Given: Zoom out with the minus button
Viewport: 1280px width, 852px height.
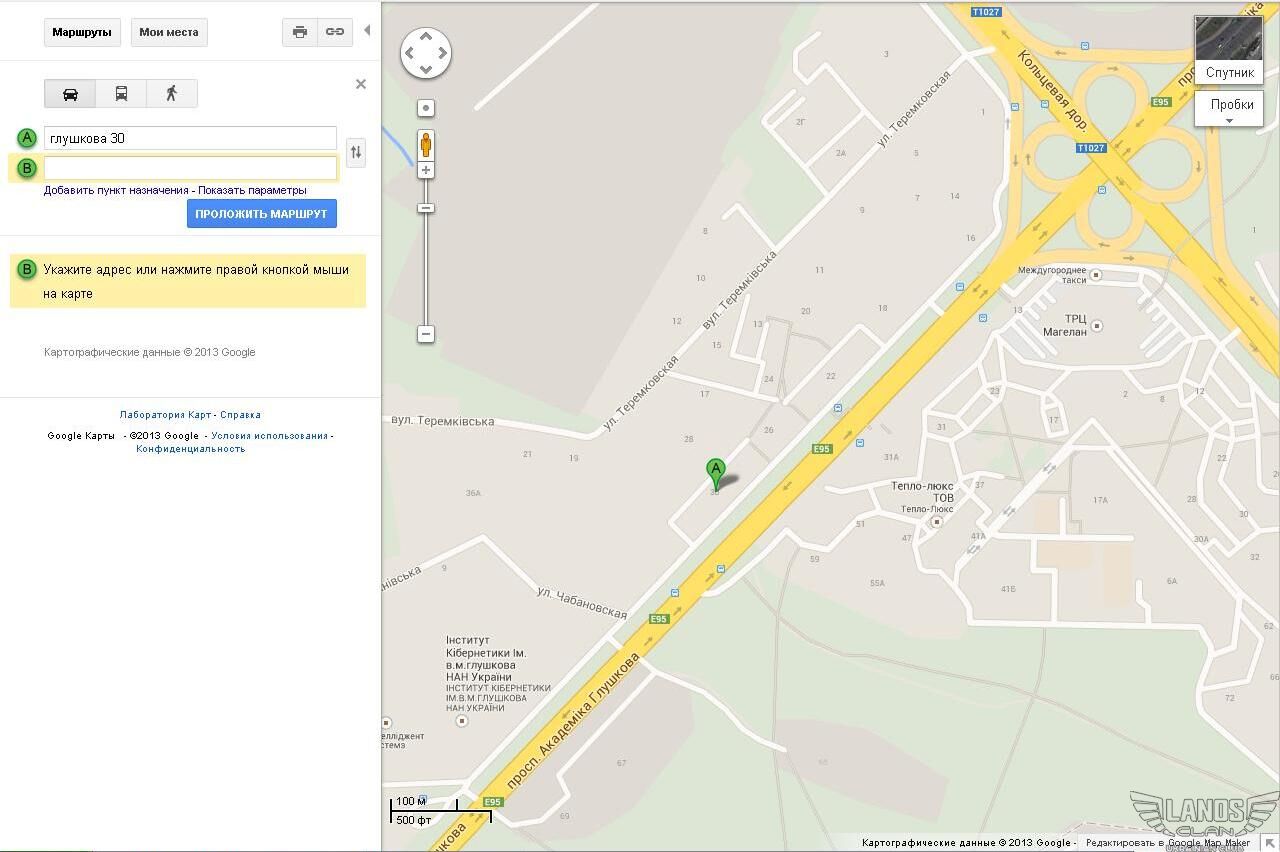Looking at the screenshot, I should 426,334.
